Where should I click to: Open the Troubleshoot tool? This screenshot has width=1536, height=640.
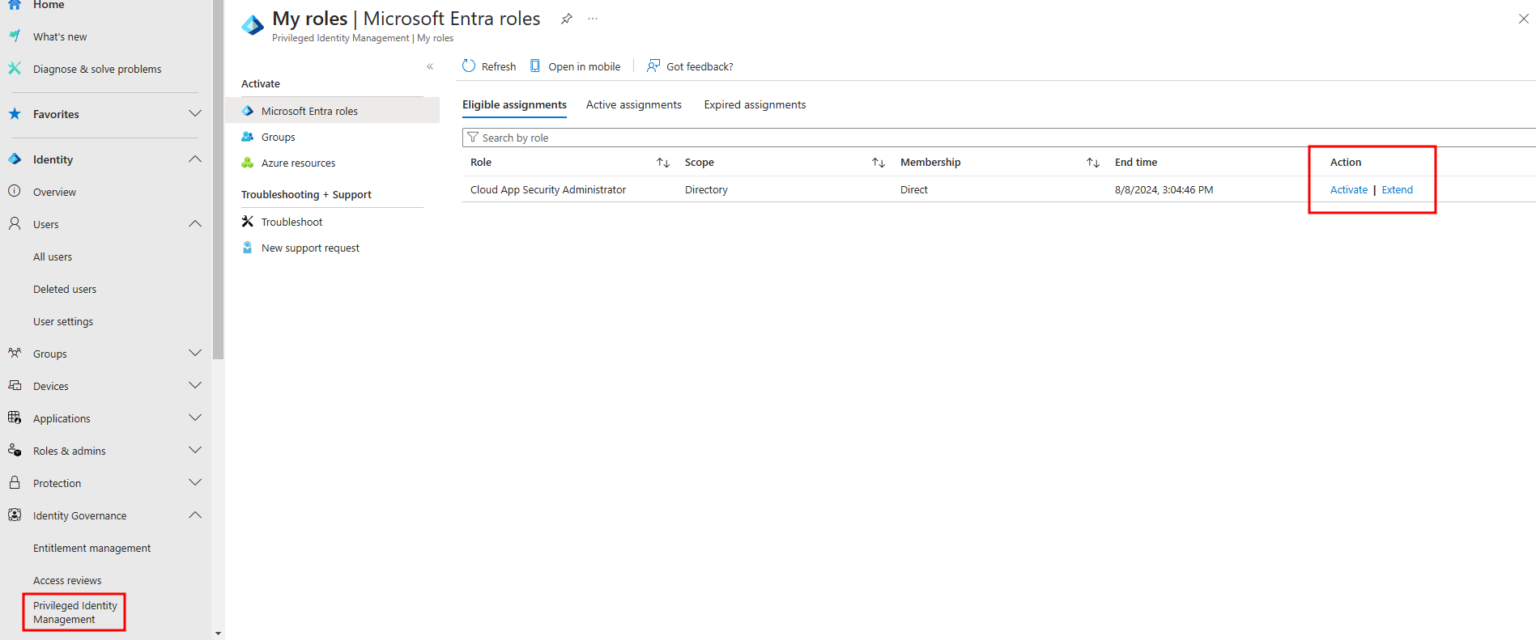coord(288,221)
